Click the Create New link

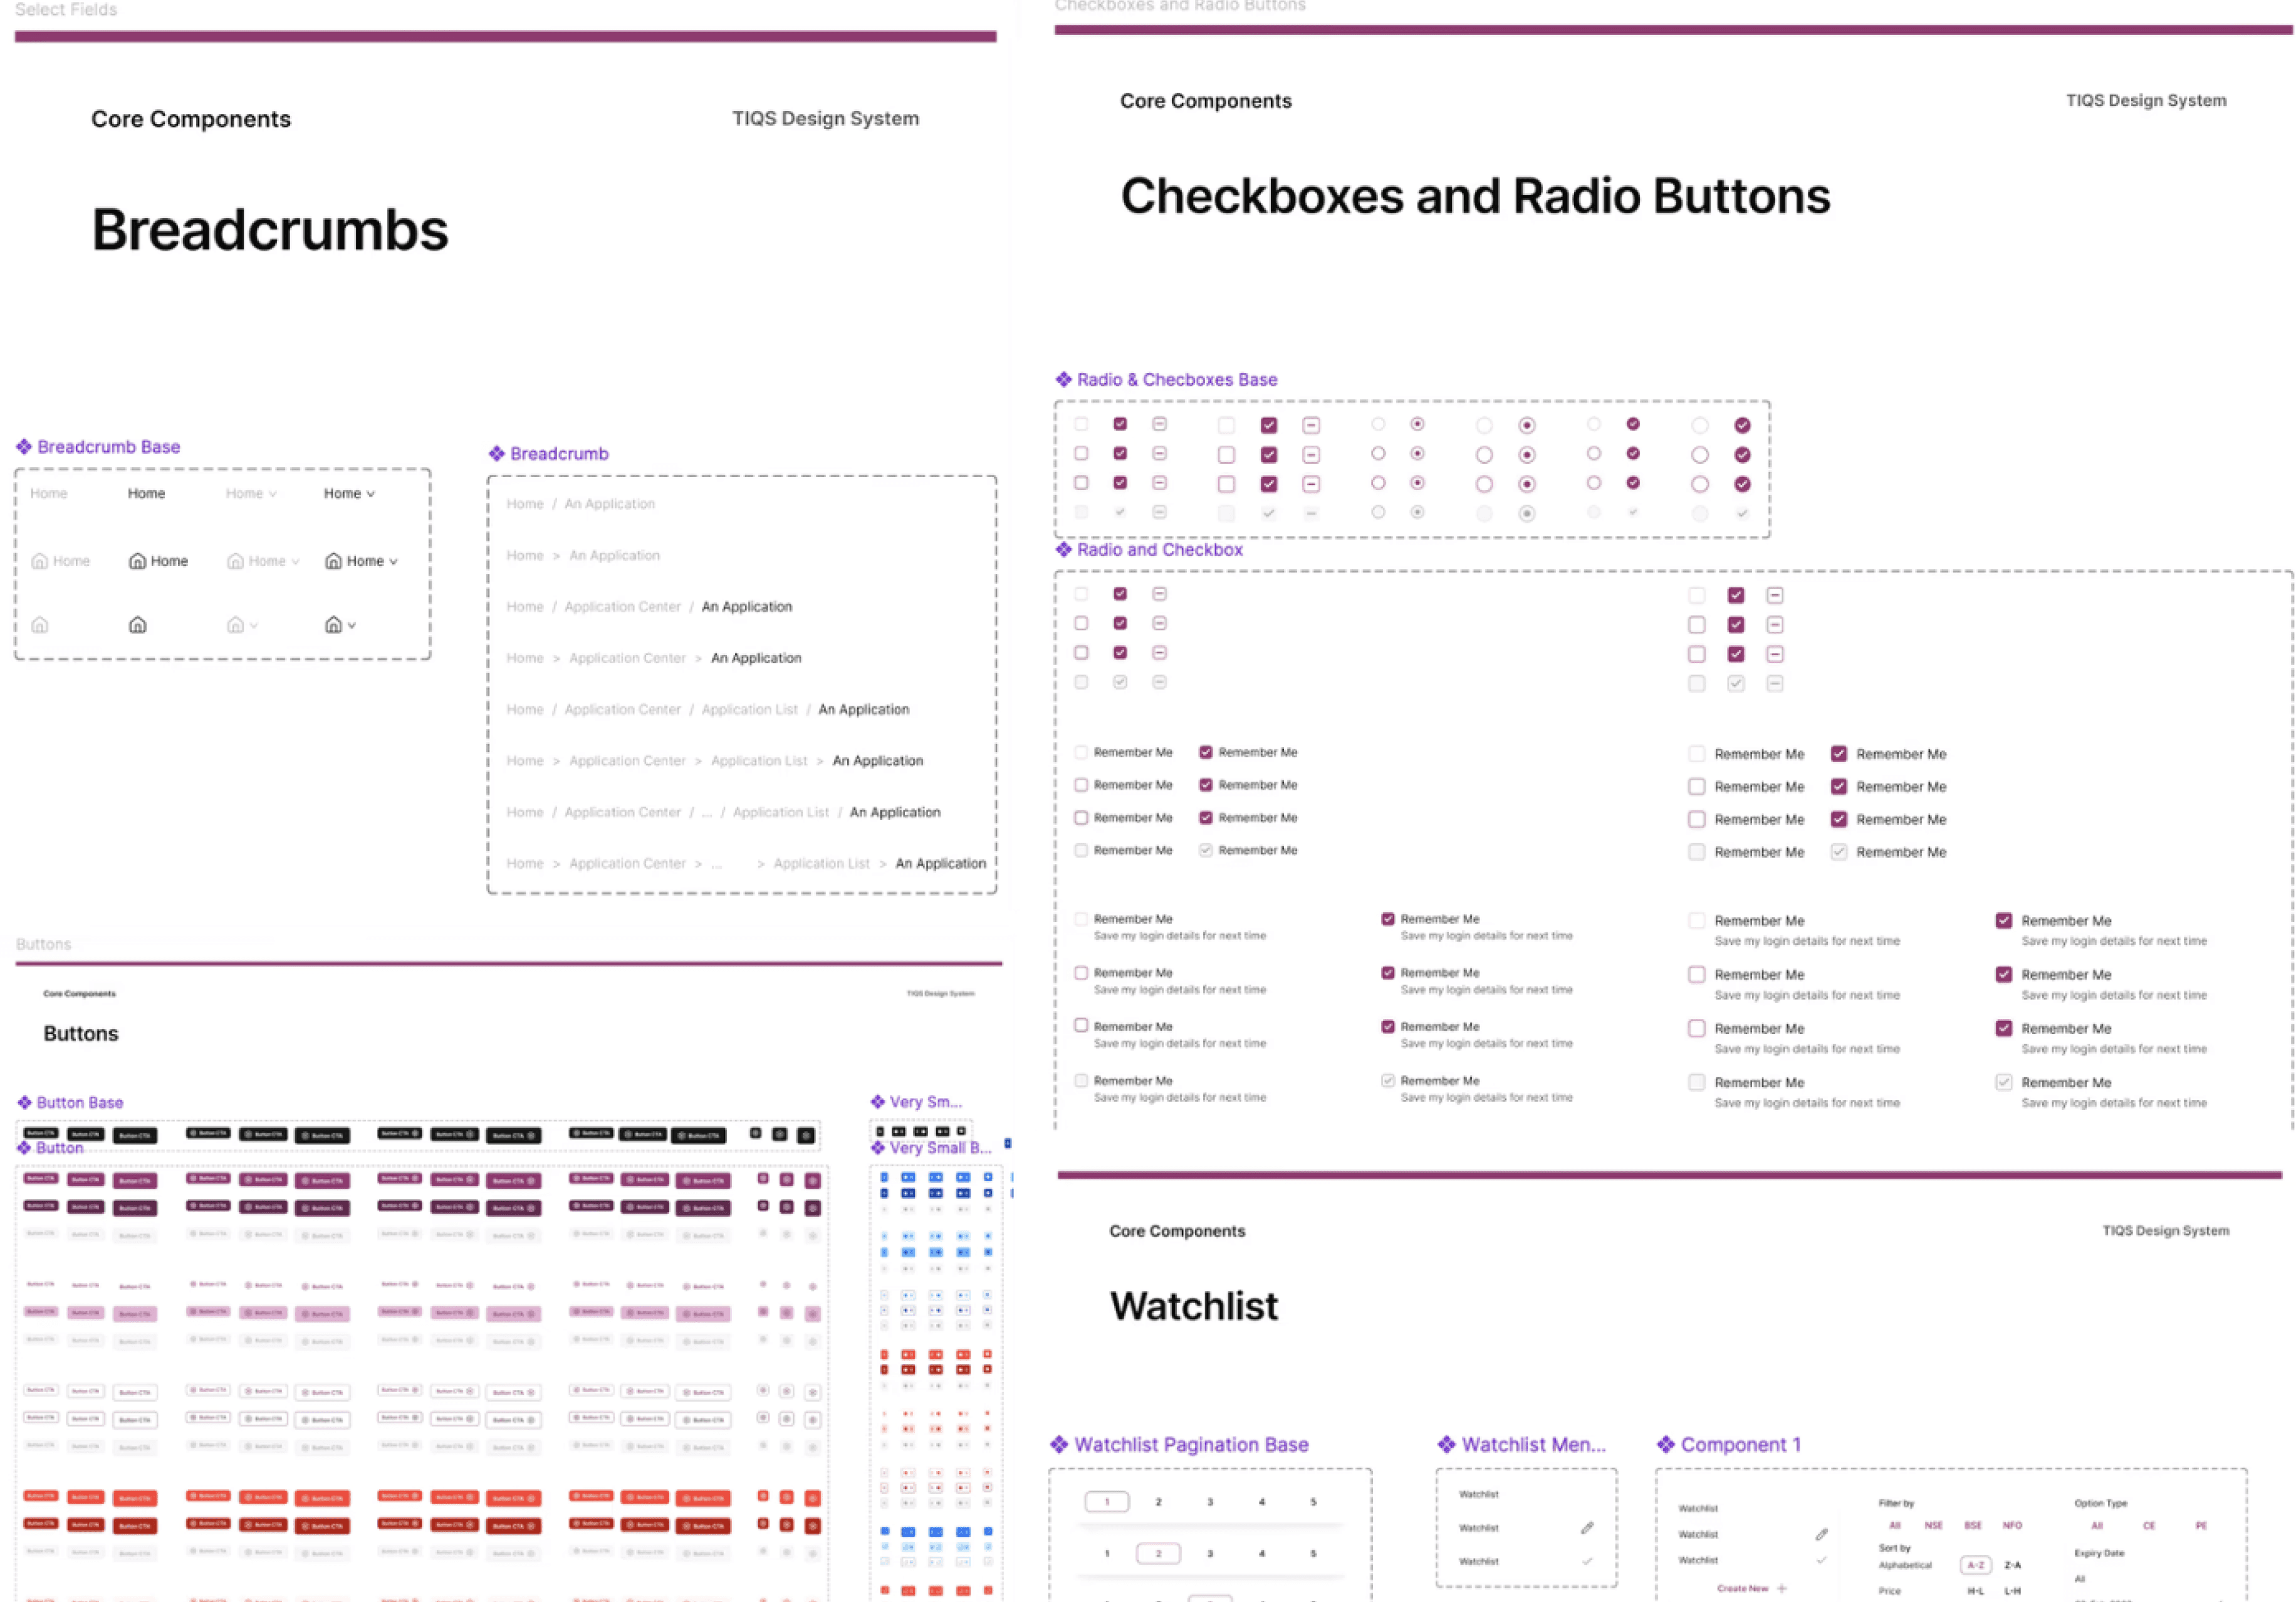point(1742,1588)
